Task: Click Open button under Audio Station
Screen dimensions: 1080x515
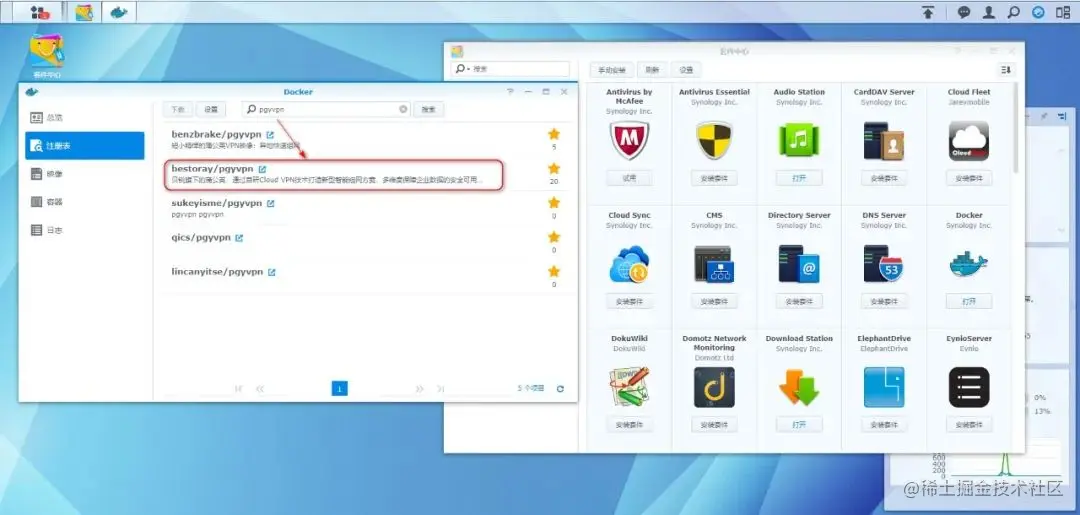Action: point(798,178)
